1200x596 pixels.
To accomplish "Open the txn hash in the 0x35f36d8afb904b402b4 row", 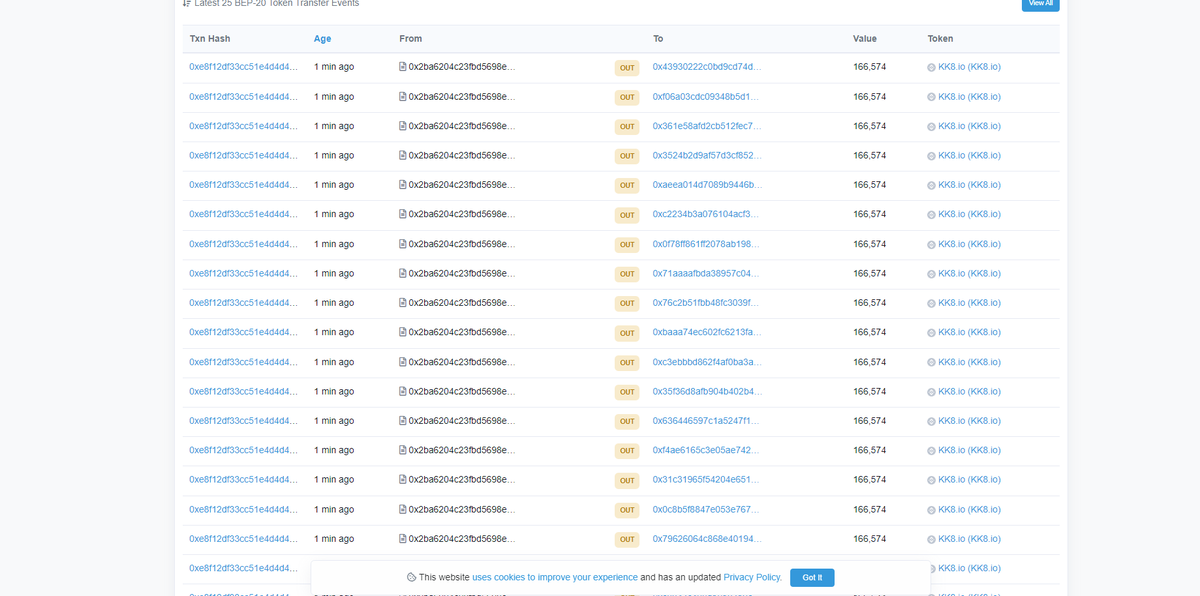I will (243, 392).
